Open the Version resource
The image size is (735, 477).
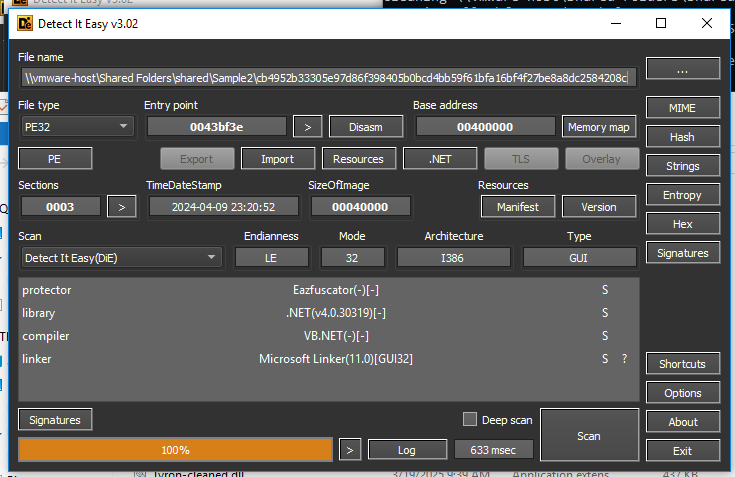point(599,207)
